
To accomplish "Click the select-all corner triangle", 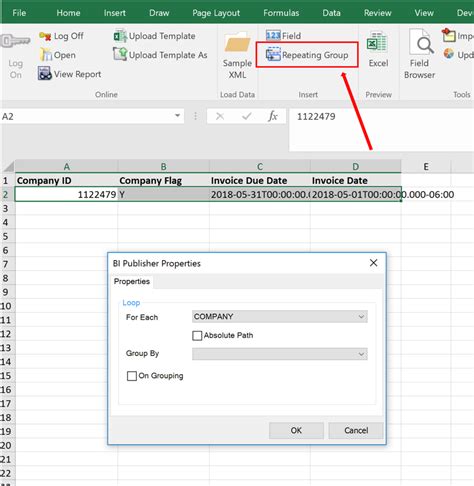I will click(x=8, y=166).
